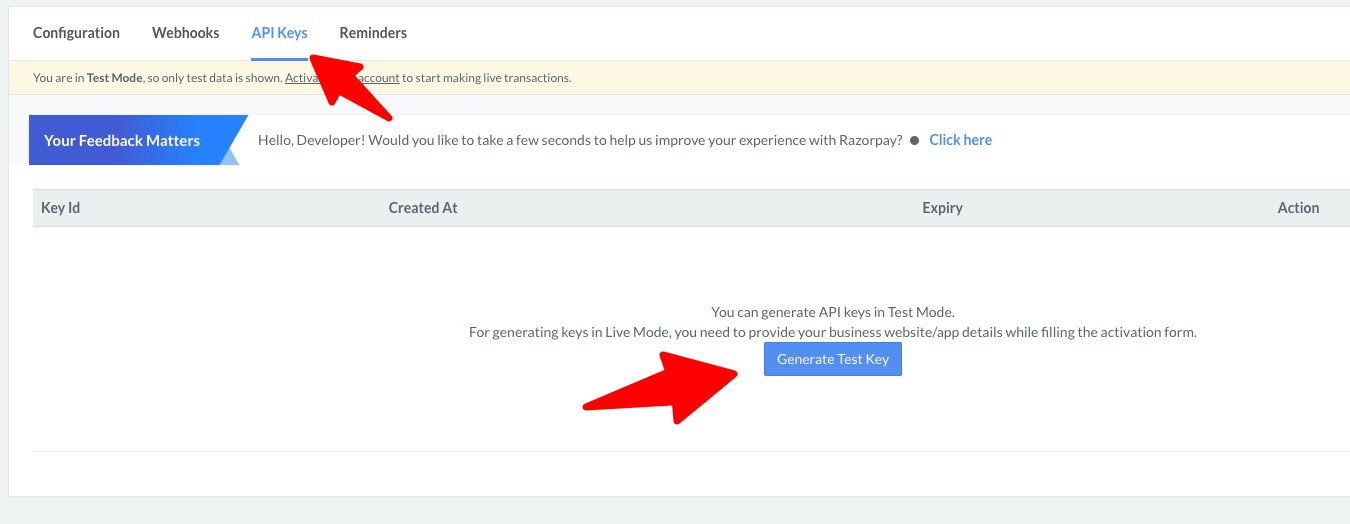Click the Created At column header
This screenshot has height=524, width=1350.
[422, 208]
